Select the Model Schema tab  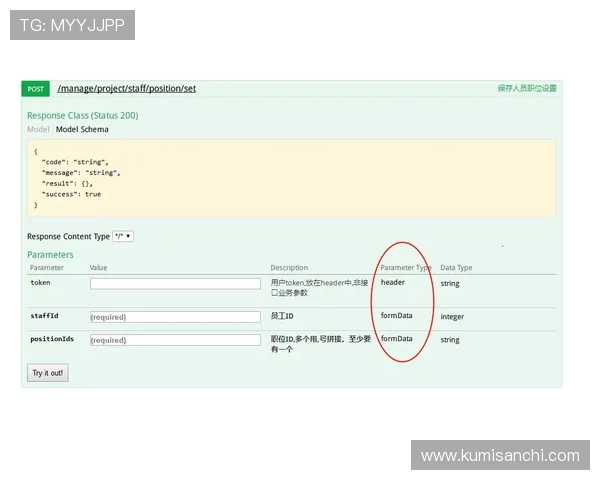[x=82, y=130]
